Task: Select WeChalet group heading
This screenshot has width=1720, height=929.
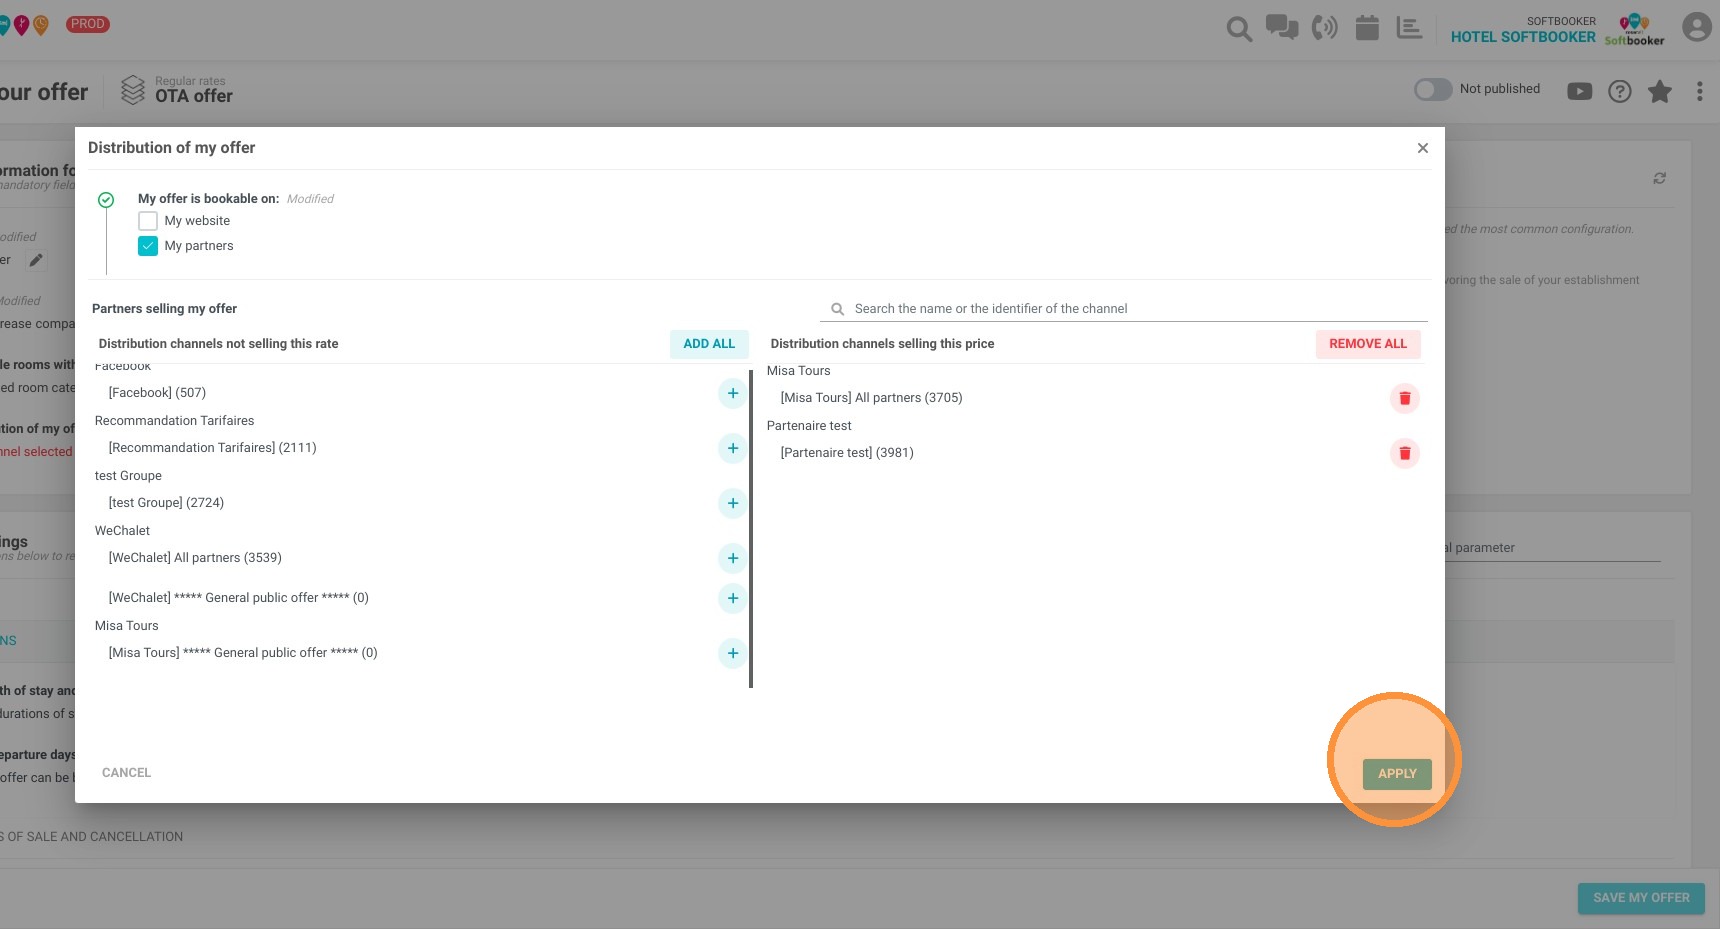Action: [x=122, y=531]
